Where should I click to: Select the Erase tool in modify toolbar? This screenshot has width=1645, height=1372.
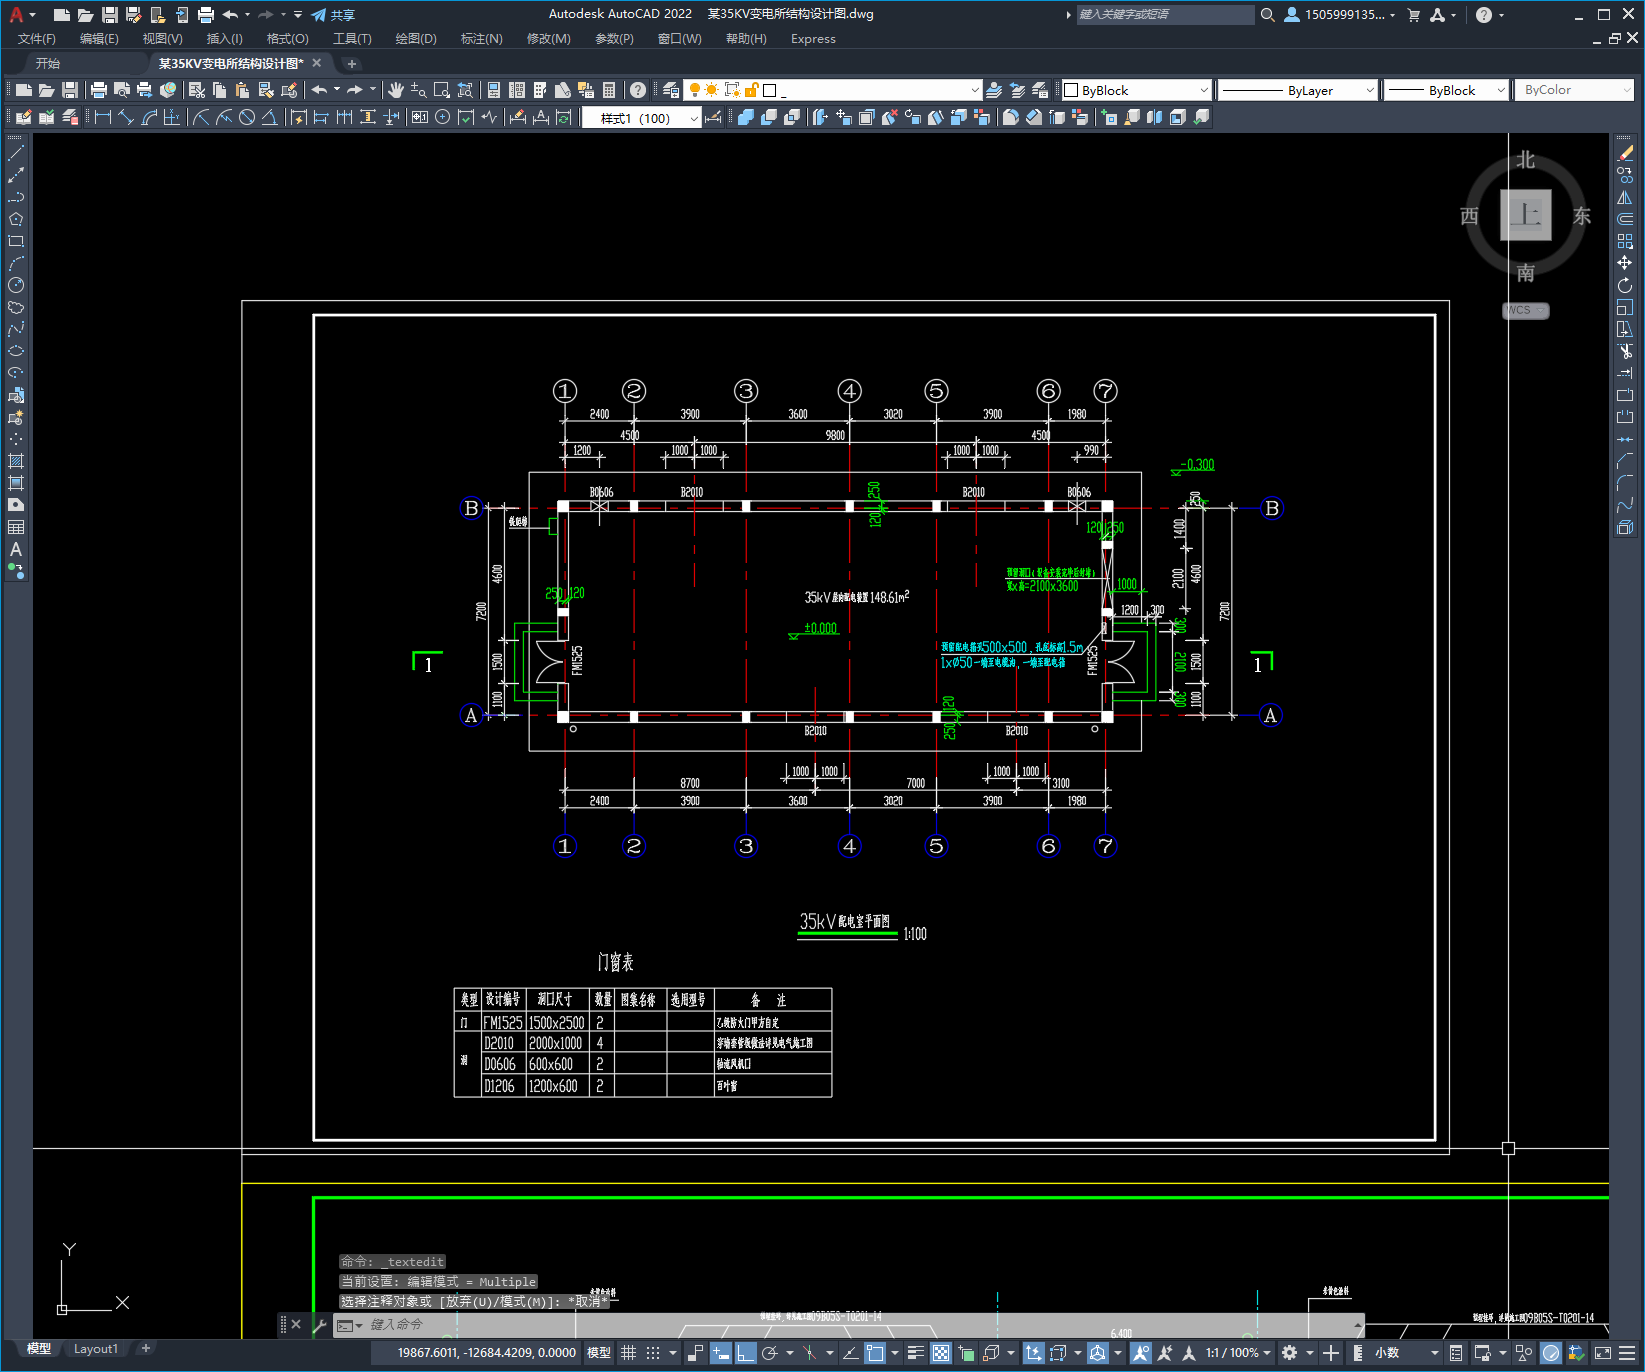click(x=1625, y=154)
